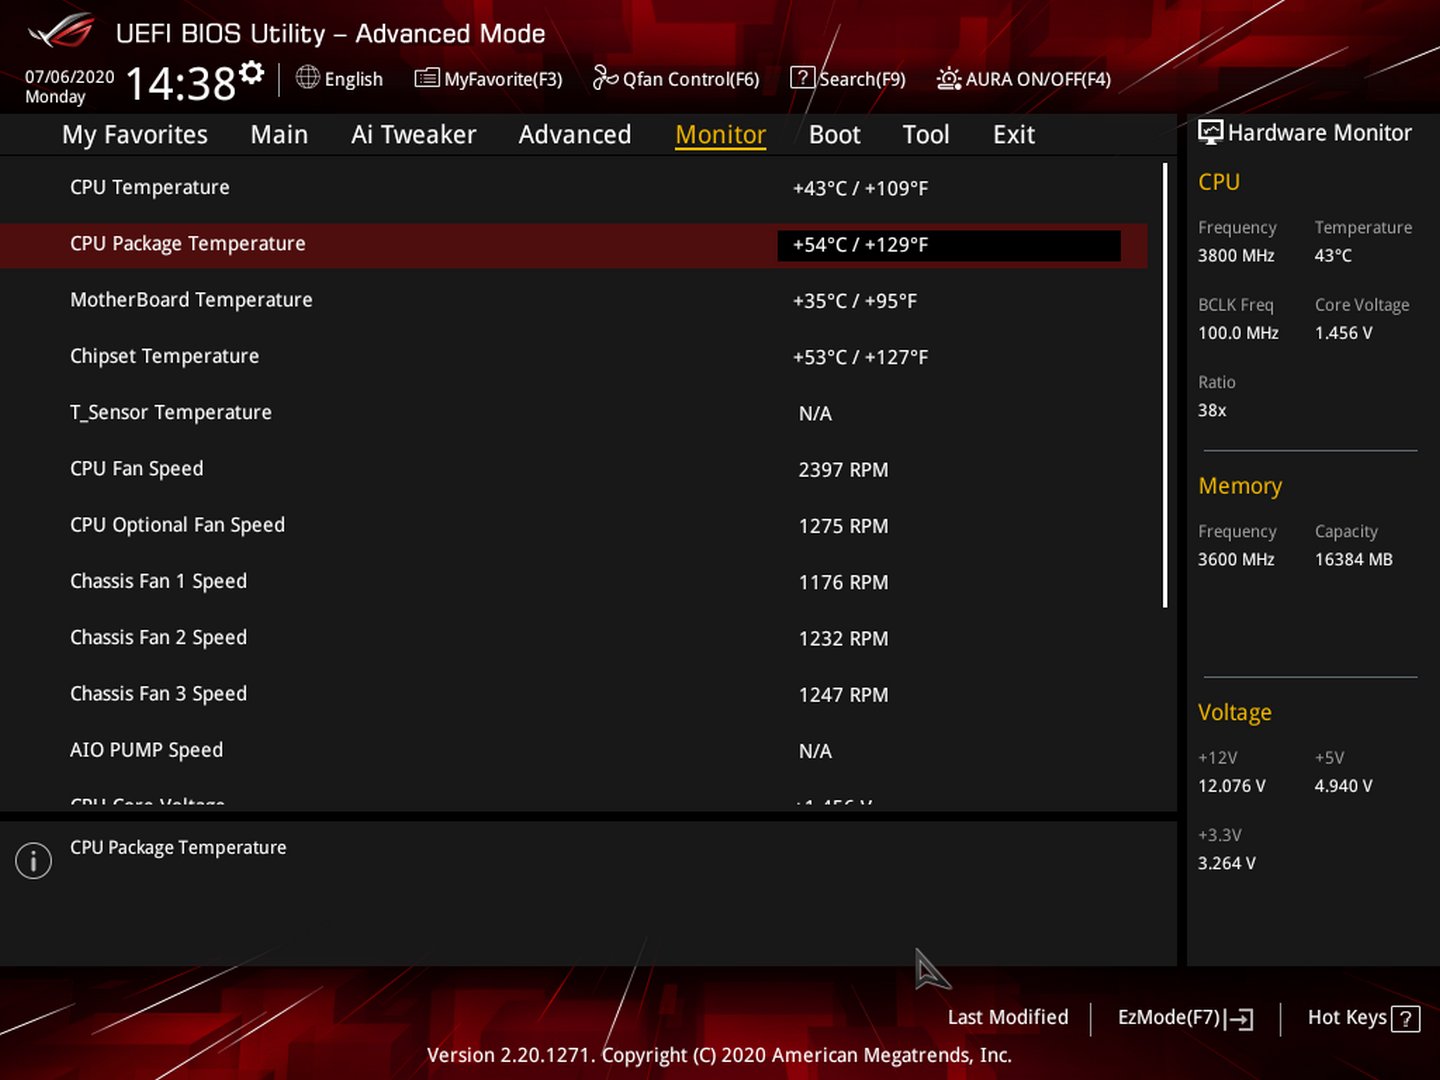Click the 1247 RPM value
1440x1080 pixels.
tap(843, 695)
